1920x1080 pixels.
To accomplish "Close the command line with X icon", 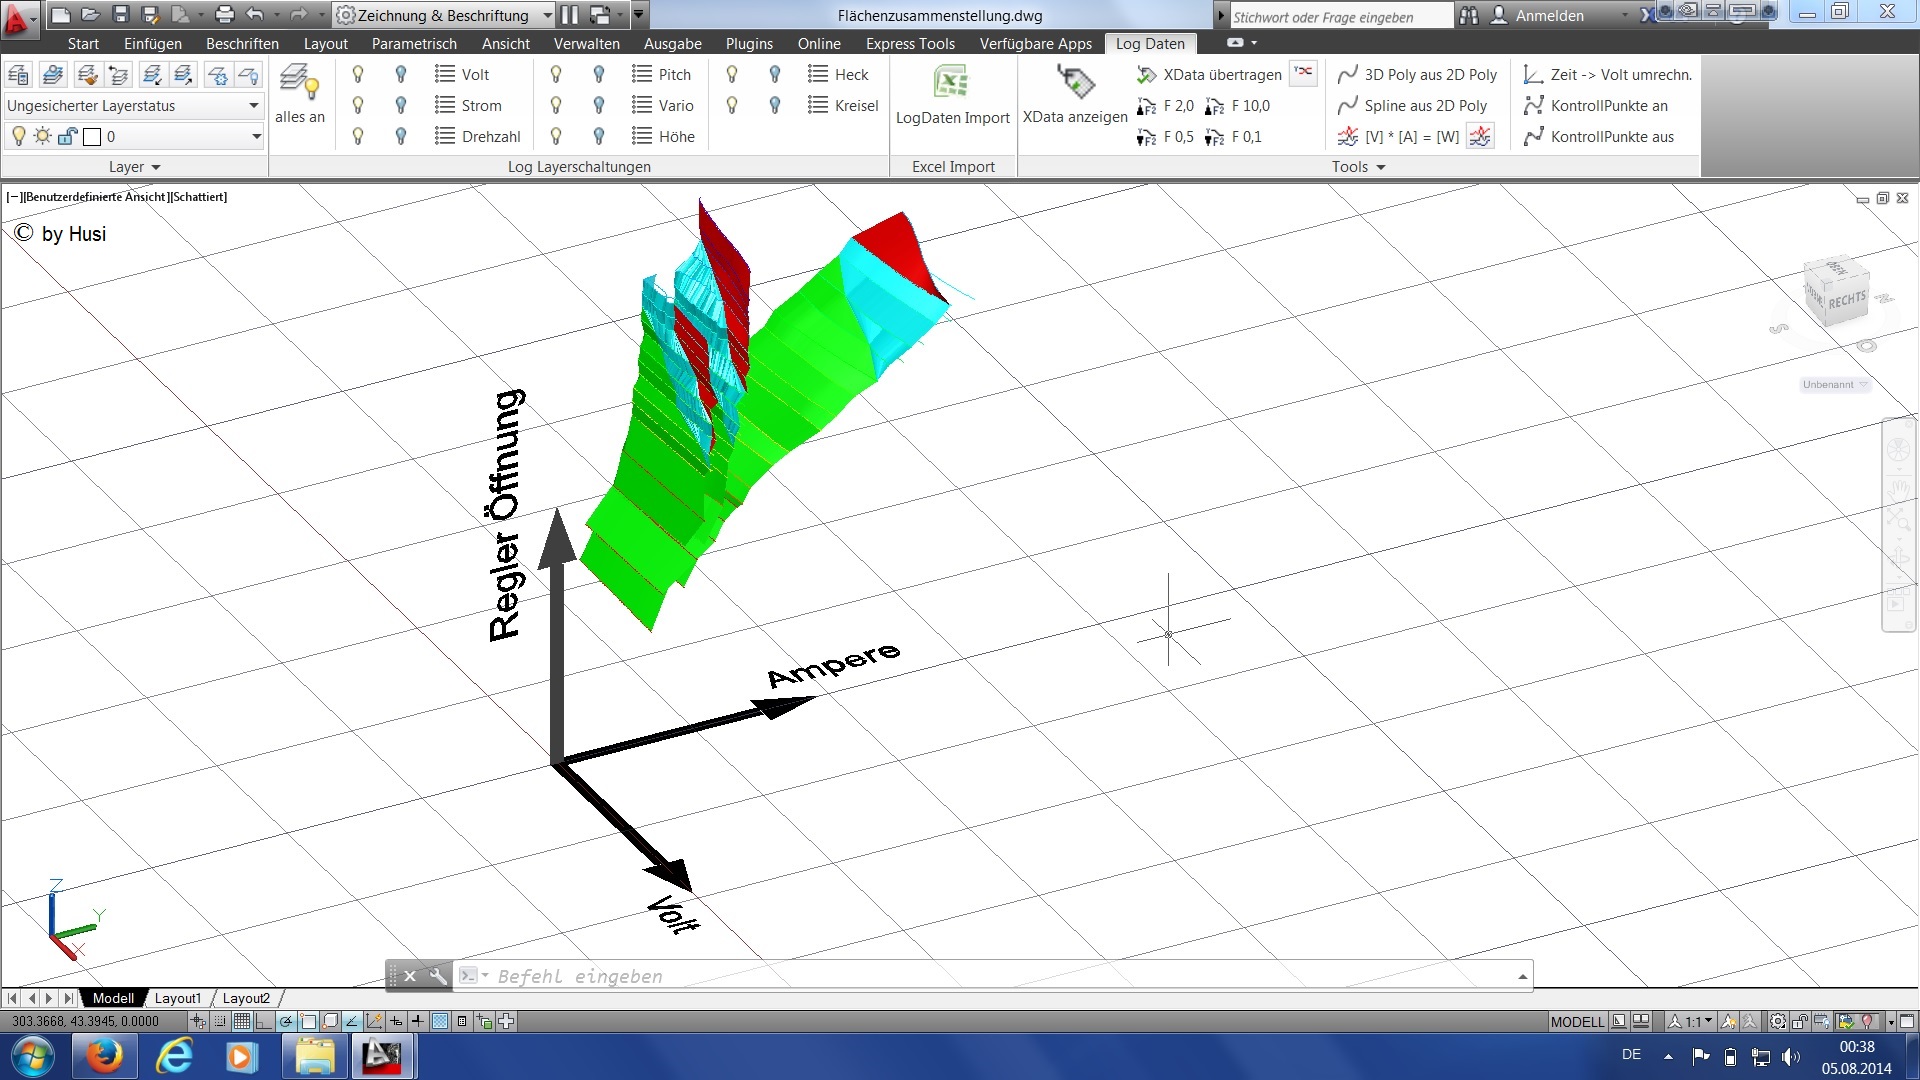I will pos(410,976).
